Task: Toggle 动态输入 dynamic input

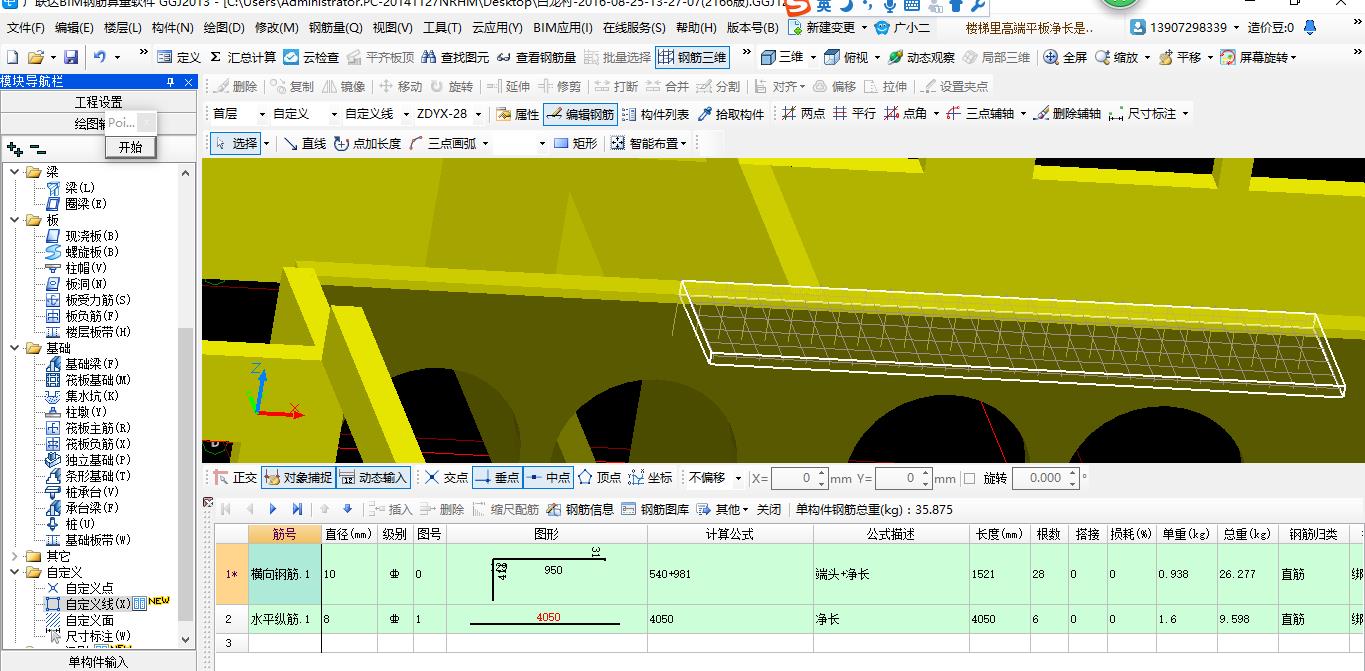Action: (x=373, y=478)
